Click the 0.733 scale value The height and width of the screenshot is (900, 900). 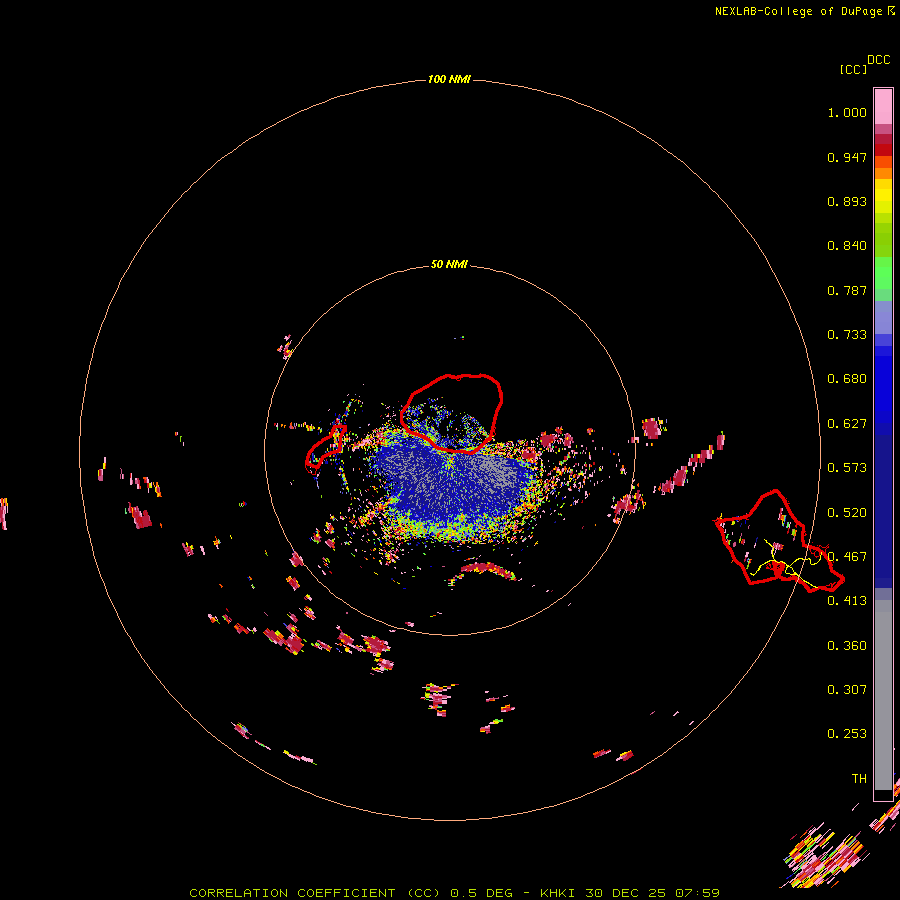[x=847, y=335]
